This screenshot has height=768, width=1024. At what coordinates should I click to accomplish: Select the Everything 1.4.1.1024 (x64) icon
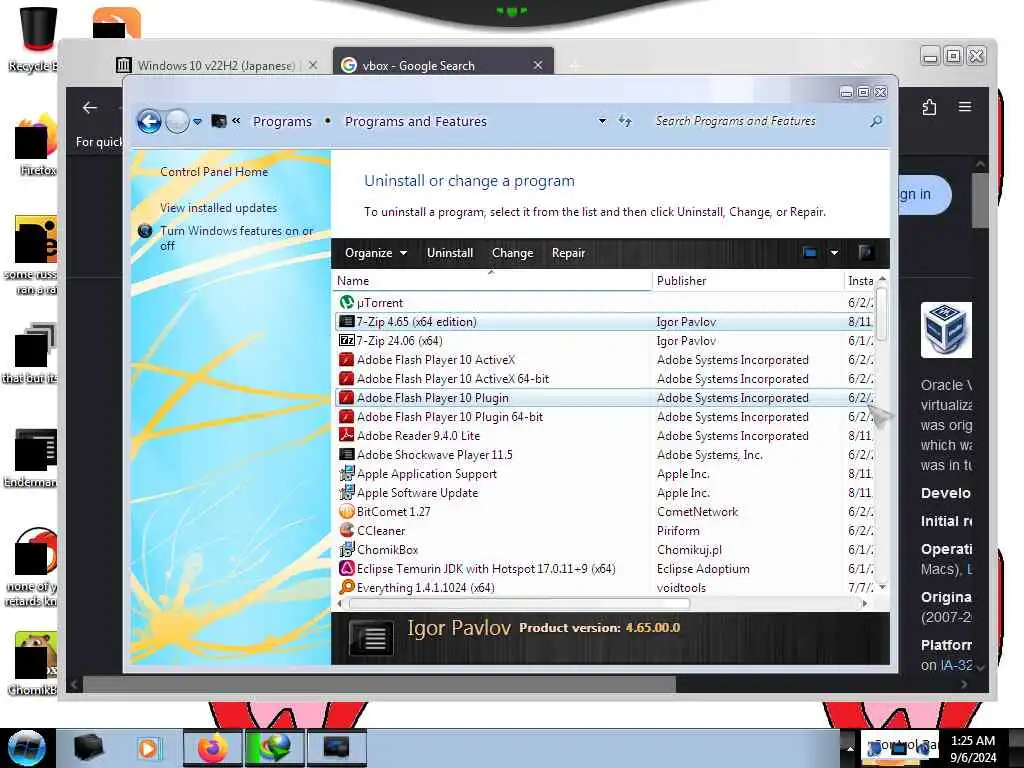point(346,587)
